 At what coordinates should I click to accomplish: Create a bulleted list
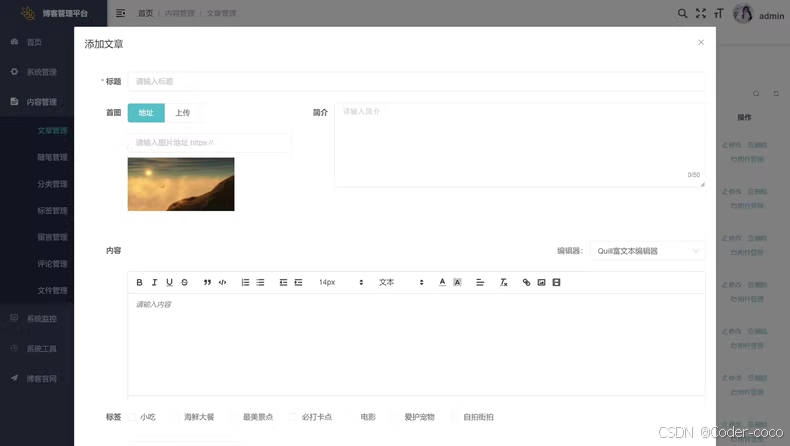pos(260,282)
